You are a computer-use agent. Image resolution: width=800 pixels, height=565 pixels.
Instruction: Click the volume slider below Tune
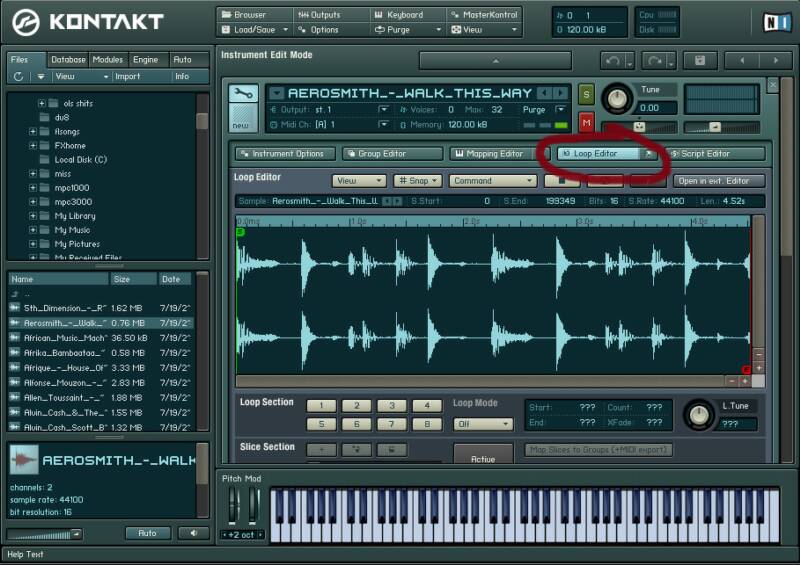coord(640,127)
